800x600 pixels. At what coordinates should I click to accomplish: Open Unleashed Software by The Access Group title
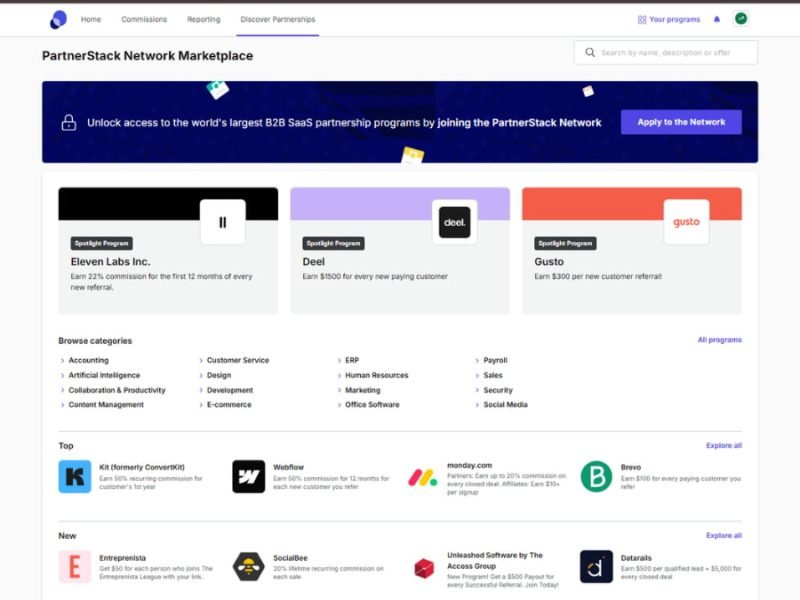point(495,560)
